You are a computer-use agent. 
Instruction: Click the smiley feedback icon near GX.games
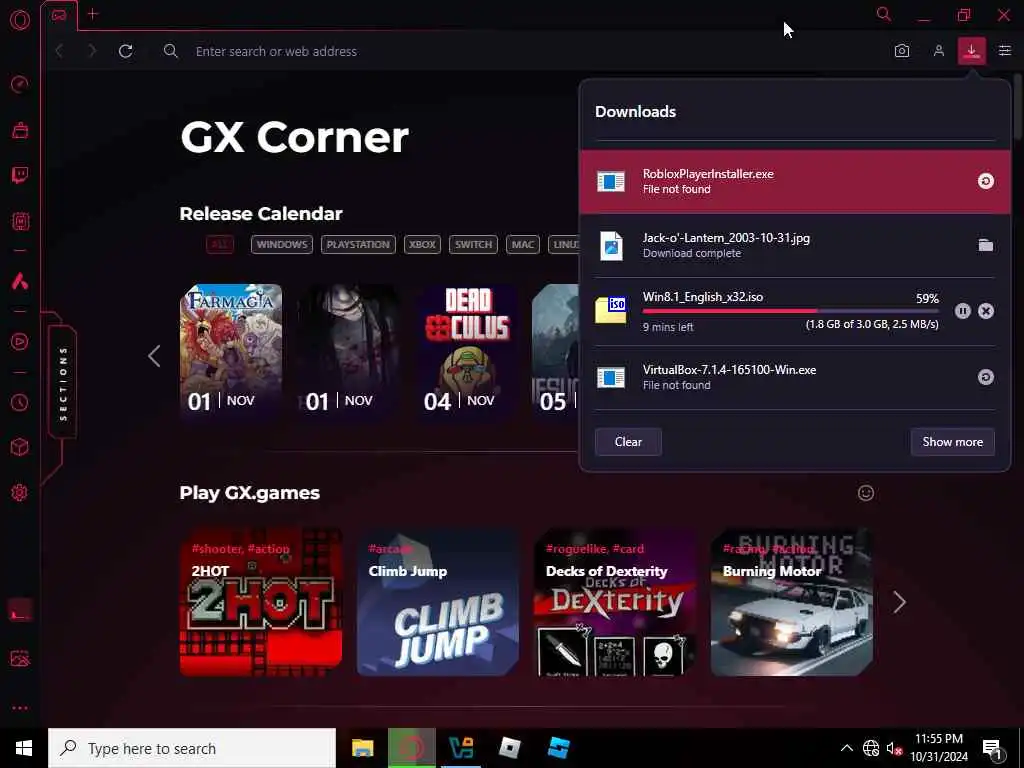point(866,493)
